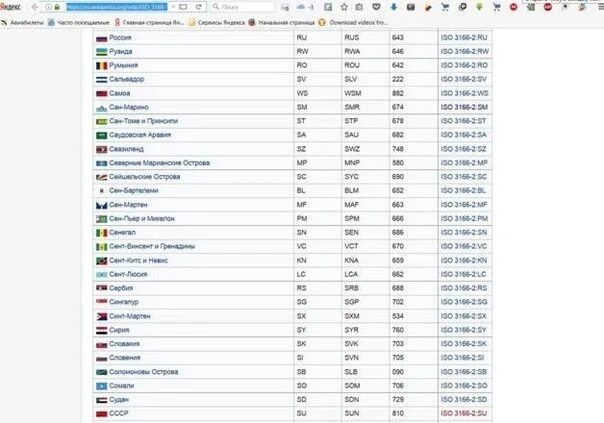Open the Сербия country link

coord(121,288)
